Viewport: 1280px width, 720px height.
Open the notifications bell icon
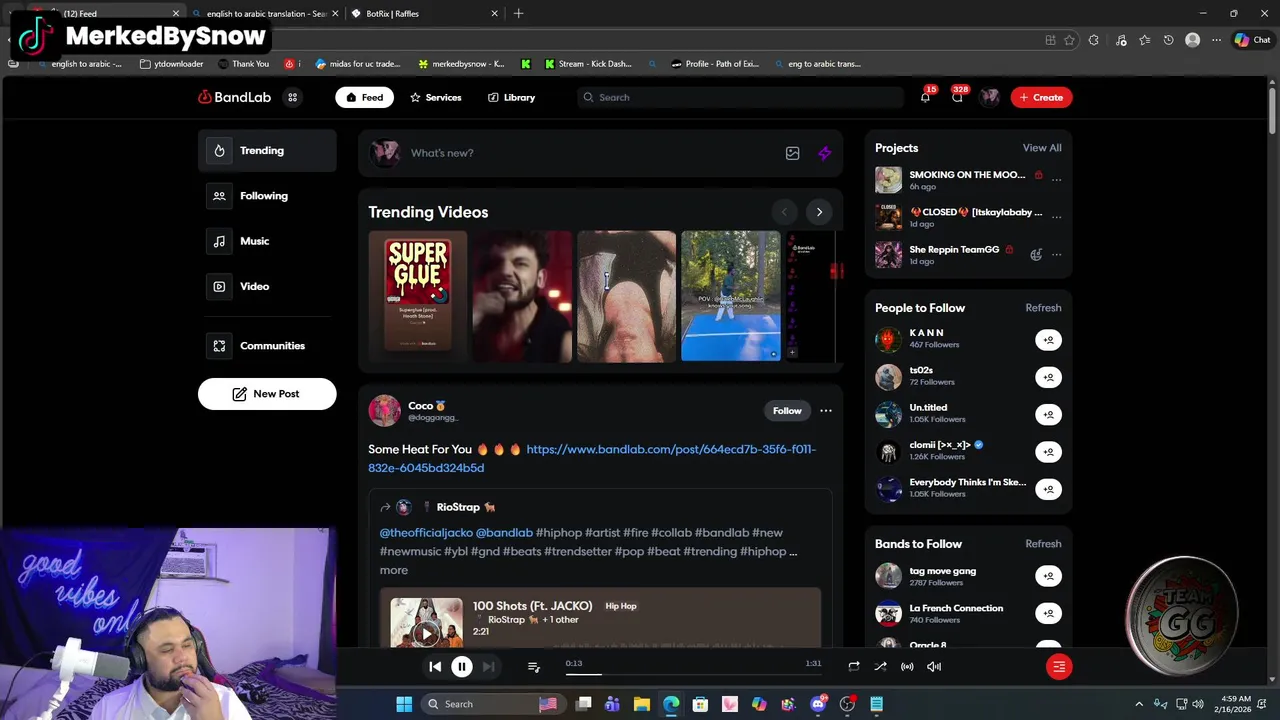point(925,97)
